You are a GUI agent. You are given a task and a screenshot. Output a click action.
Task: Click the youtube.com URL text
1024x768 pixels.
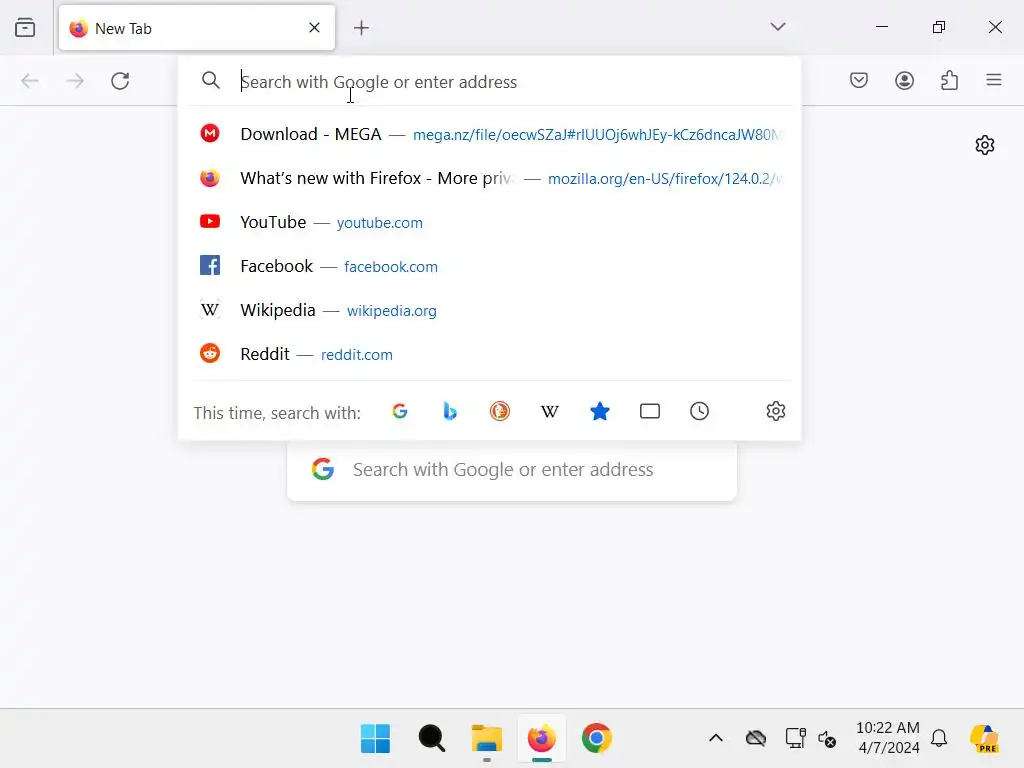coord(379,223)
